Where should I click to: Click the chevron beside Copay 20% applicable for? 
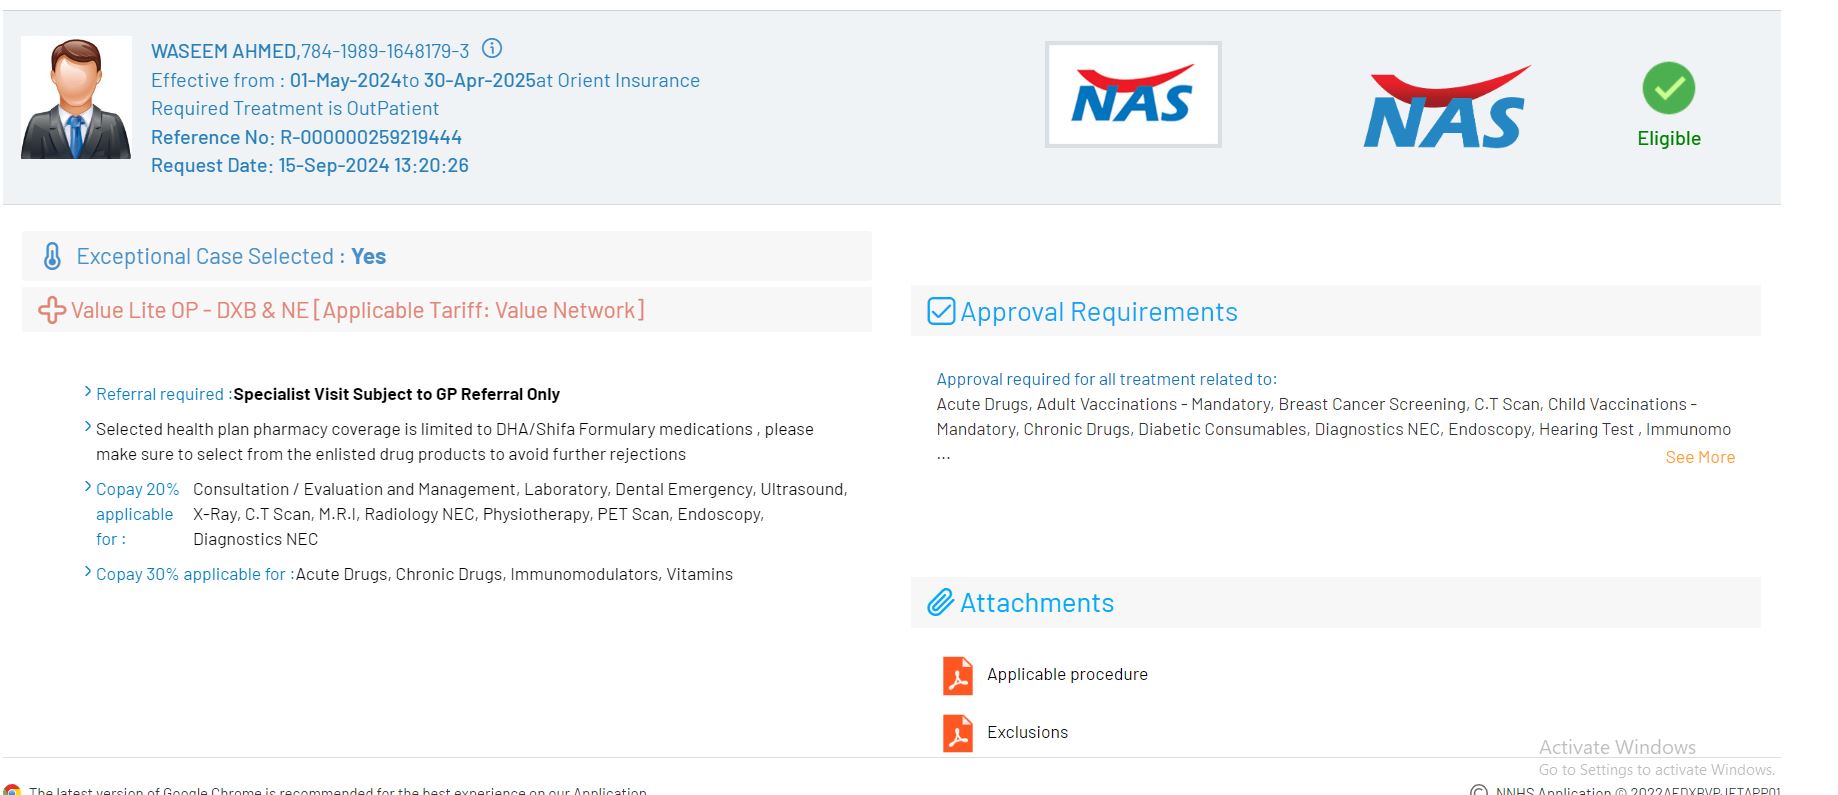click(x=88, y=487)
